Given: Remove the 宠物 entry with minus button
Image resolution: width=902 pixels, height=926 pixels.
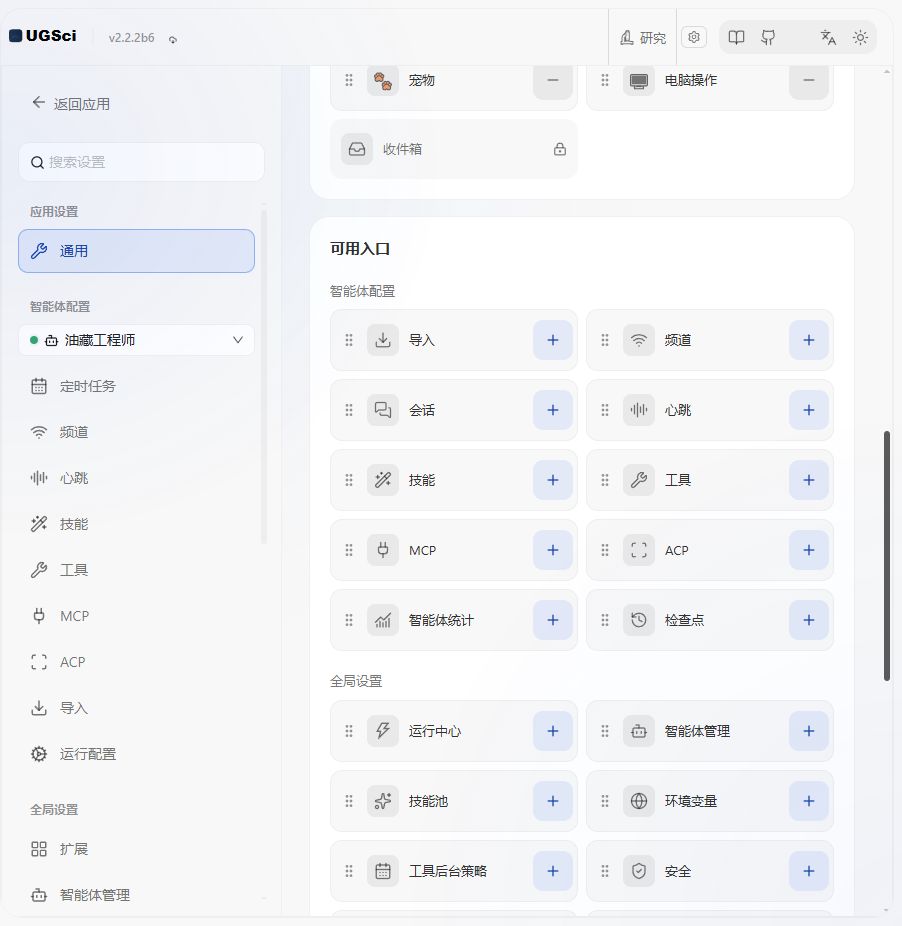Looking at the screenshot, I should click(x=553, y=80).
